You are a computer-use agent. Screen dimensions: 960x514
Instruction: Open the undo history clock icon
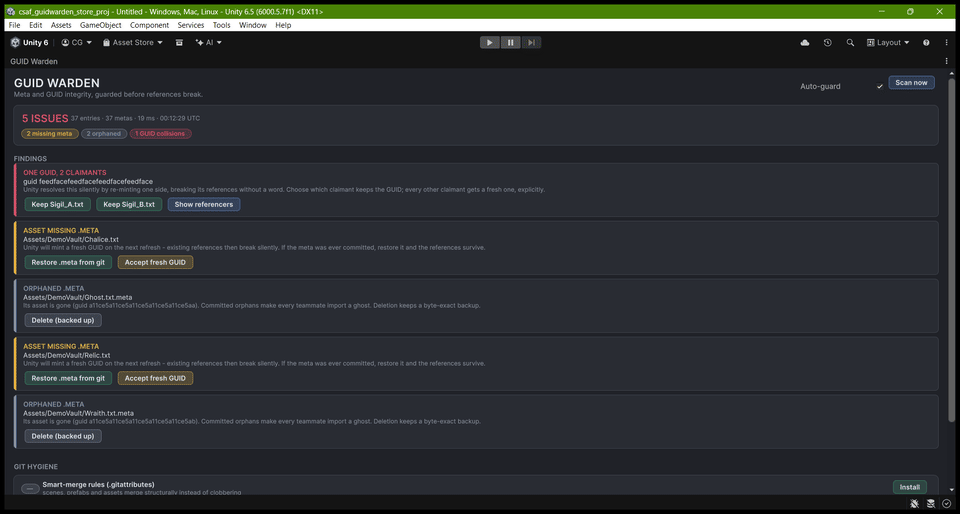point(828,42)
